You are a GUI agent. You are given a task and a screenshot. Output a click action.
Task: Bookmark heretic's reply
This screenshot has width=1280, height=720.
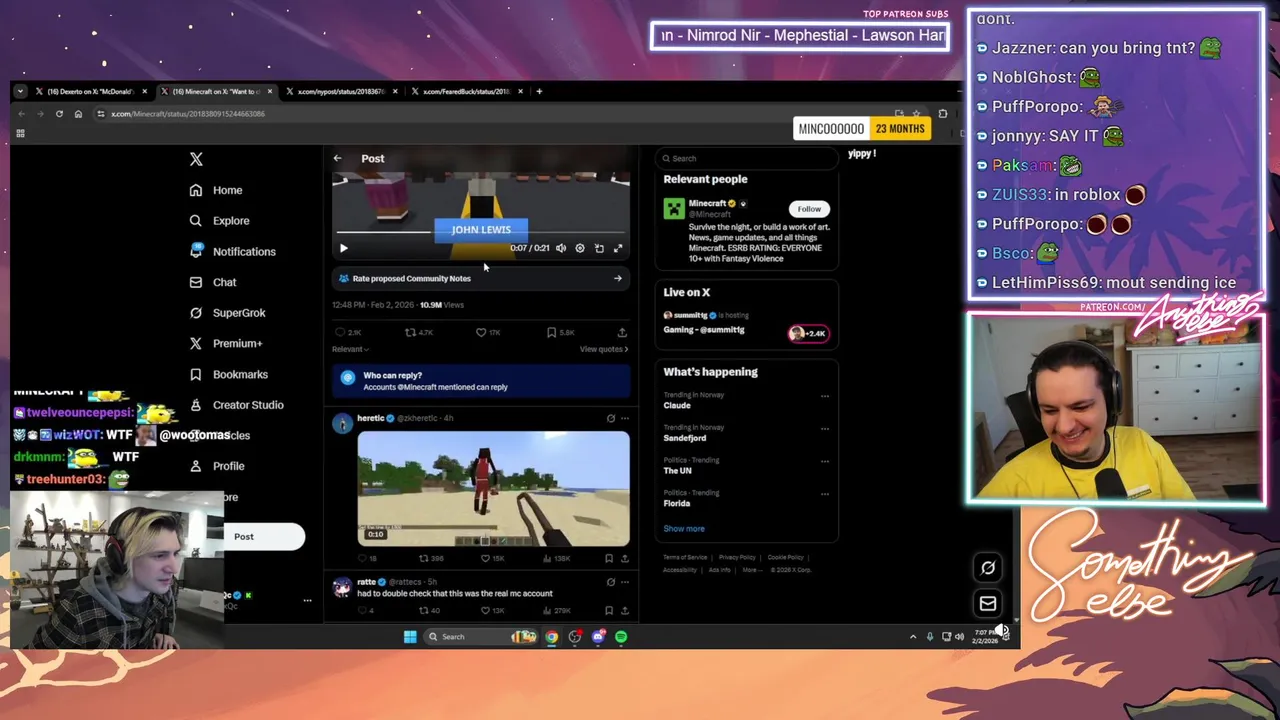tap(609, 558)
